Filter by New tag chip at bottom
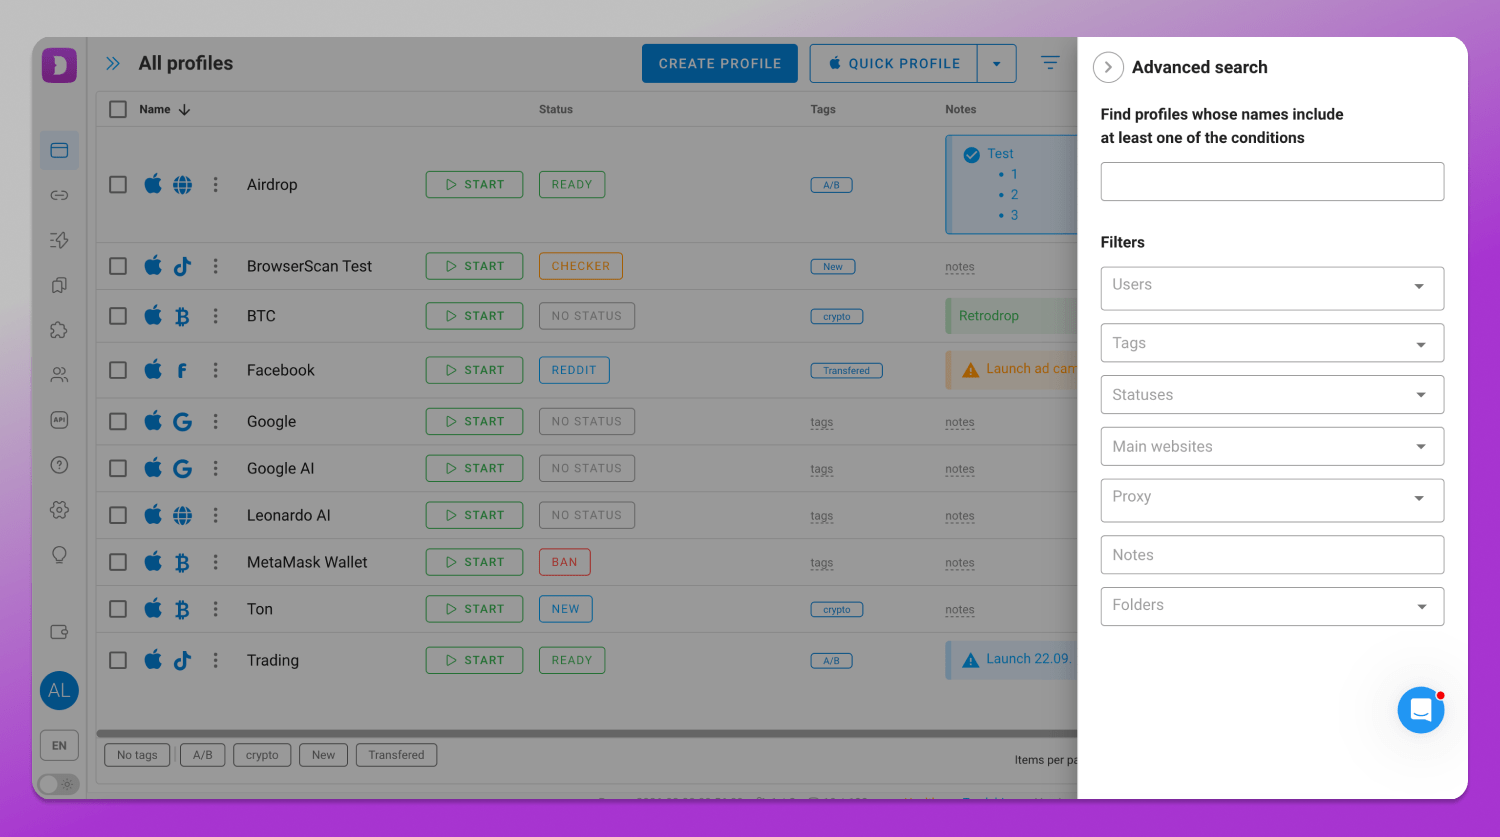This screenshot has width=1500, height=837. (323, 755)
